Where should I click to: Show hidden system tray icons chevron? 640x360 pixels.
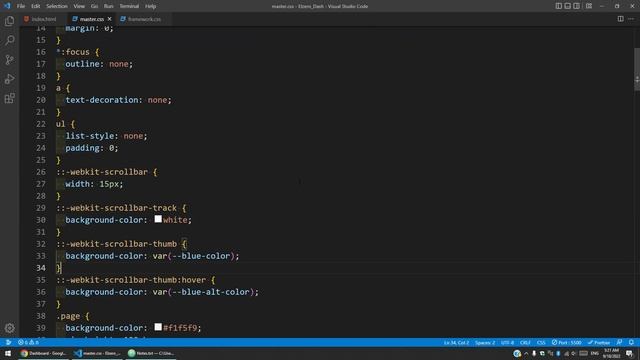pos(526,353)
